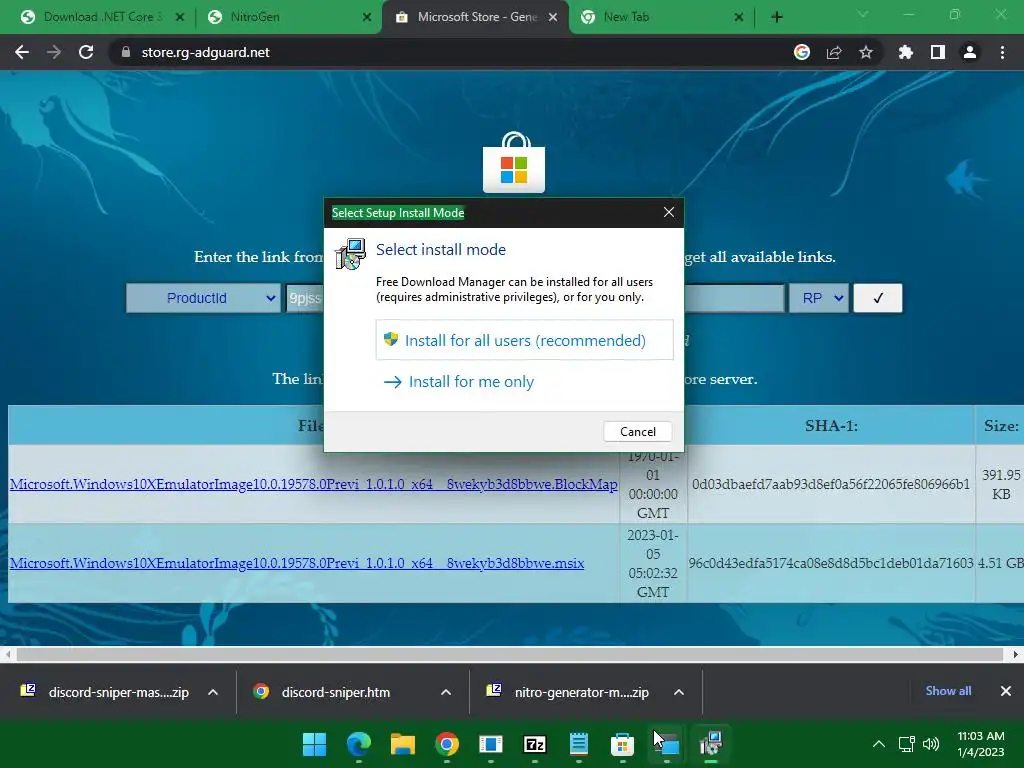This screenshot has width=1024, height=768.
Task: Select the 96c0d43edfa5174 SHA-1 hash
Action: tap(831, 563)
